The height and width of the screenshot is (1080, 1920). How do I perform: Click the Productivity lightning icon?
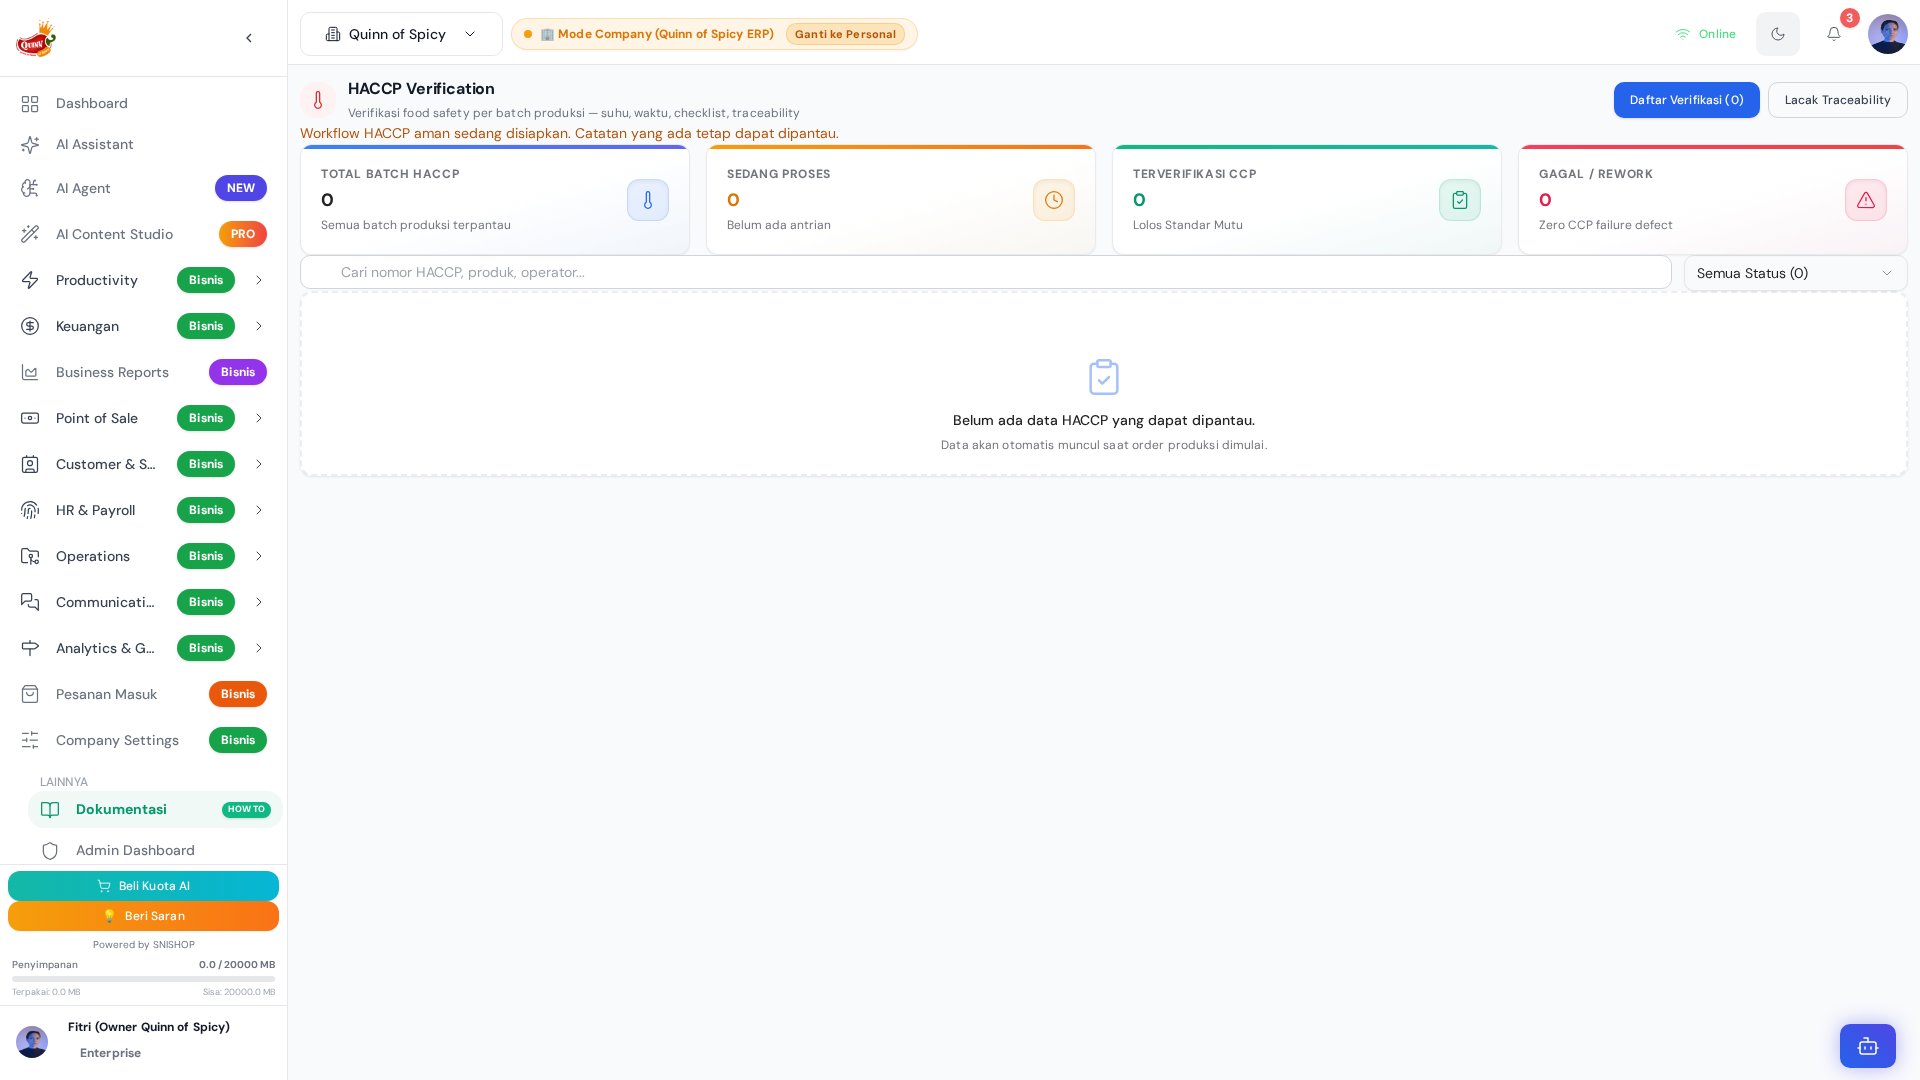click(x=30, y=280)
